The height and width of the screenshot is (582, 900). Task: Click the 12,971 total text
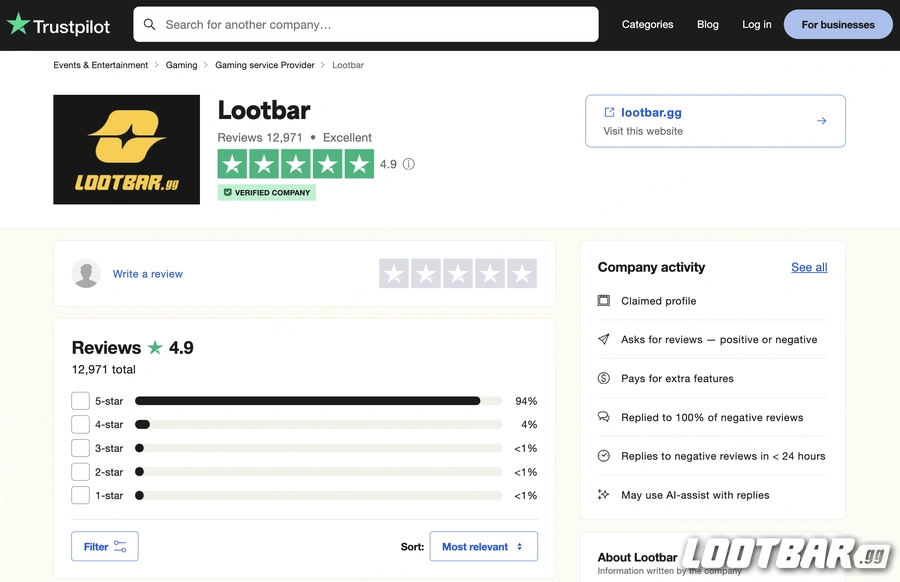click(x=104, y=369)
